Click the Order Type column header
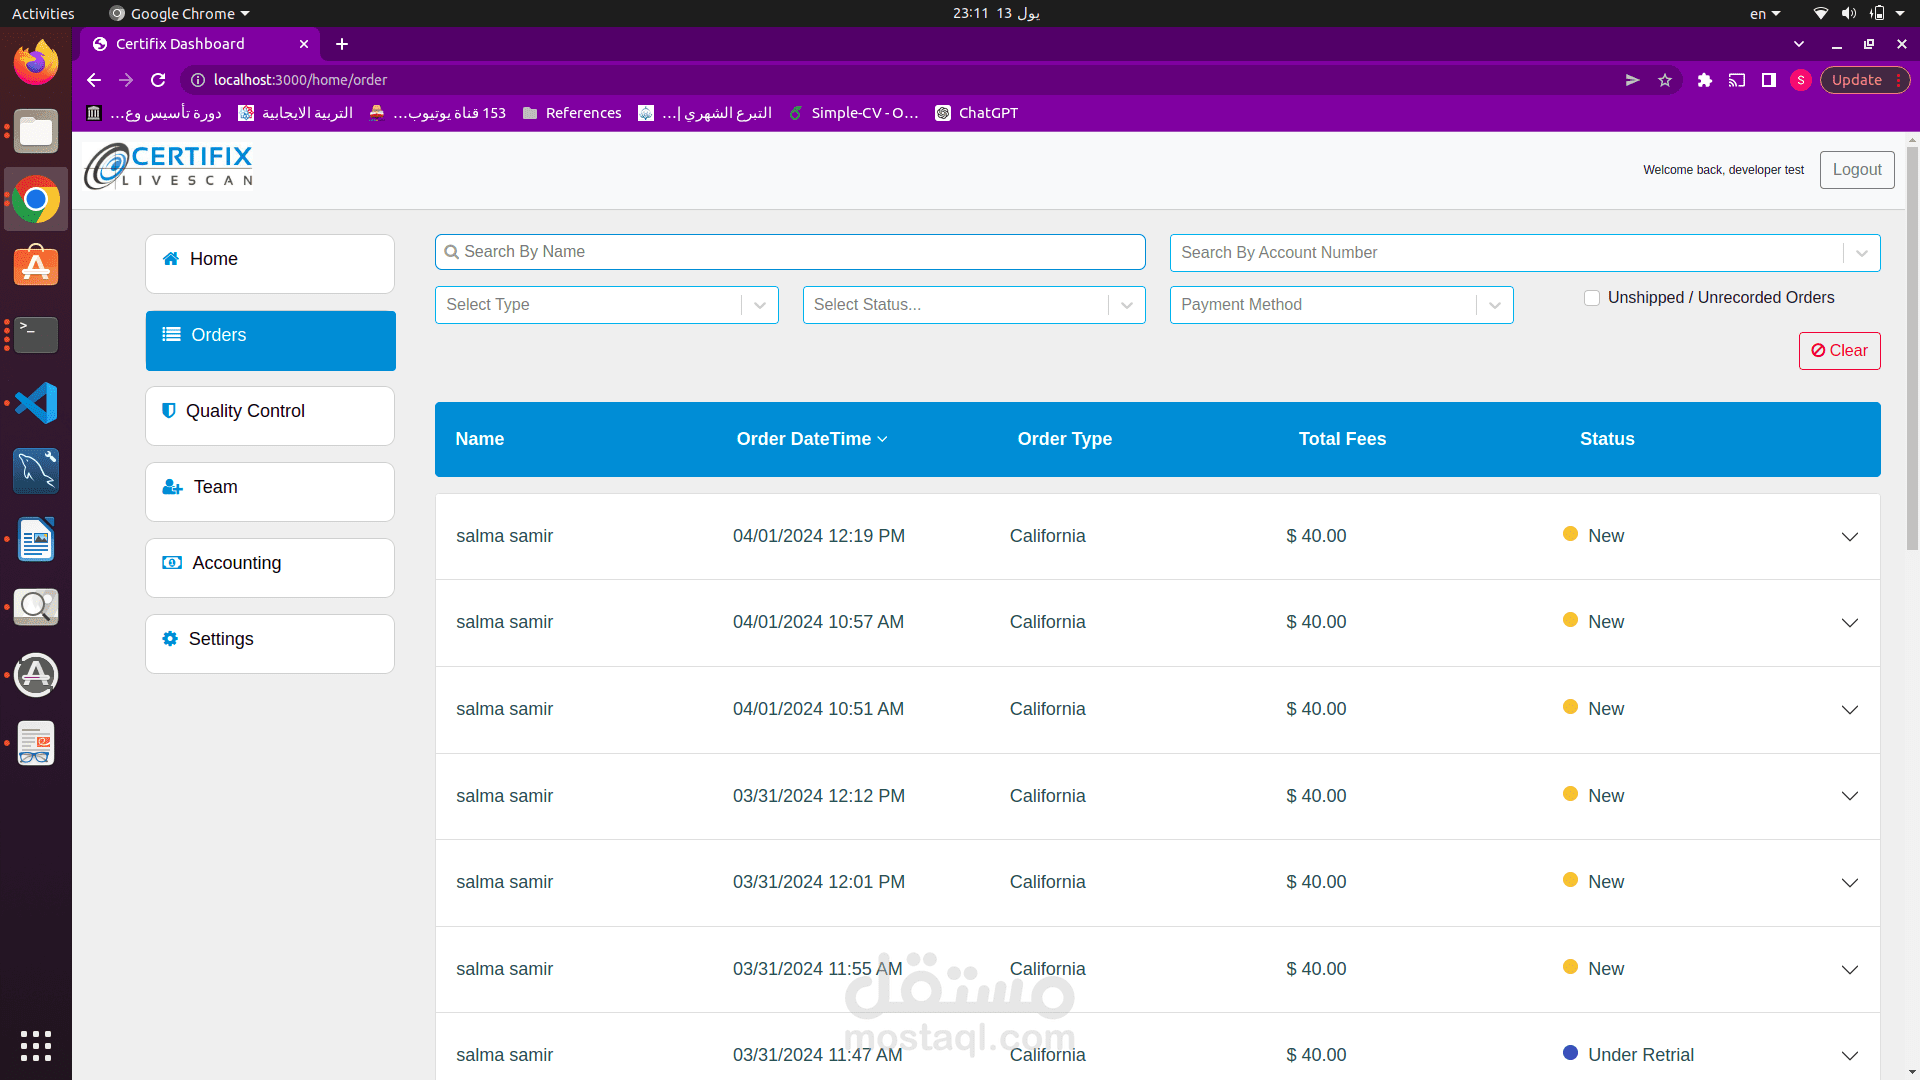Screen dimensions: 1920x1080 click(x=1064, y=439)
